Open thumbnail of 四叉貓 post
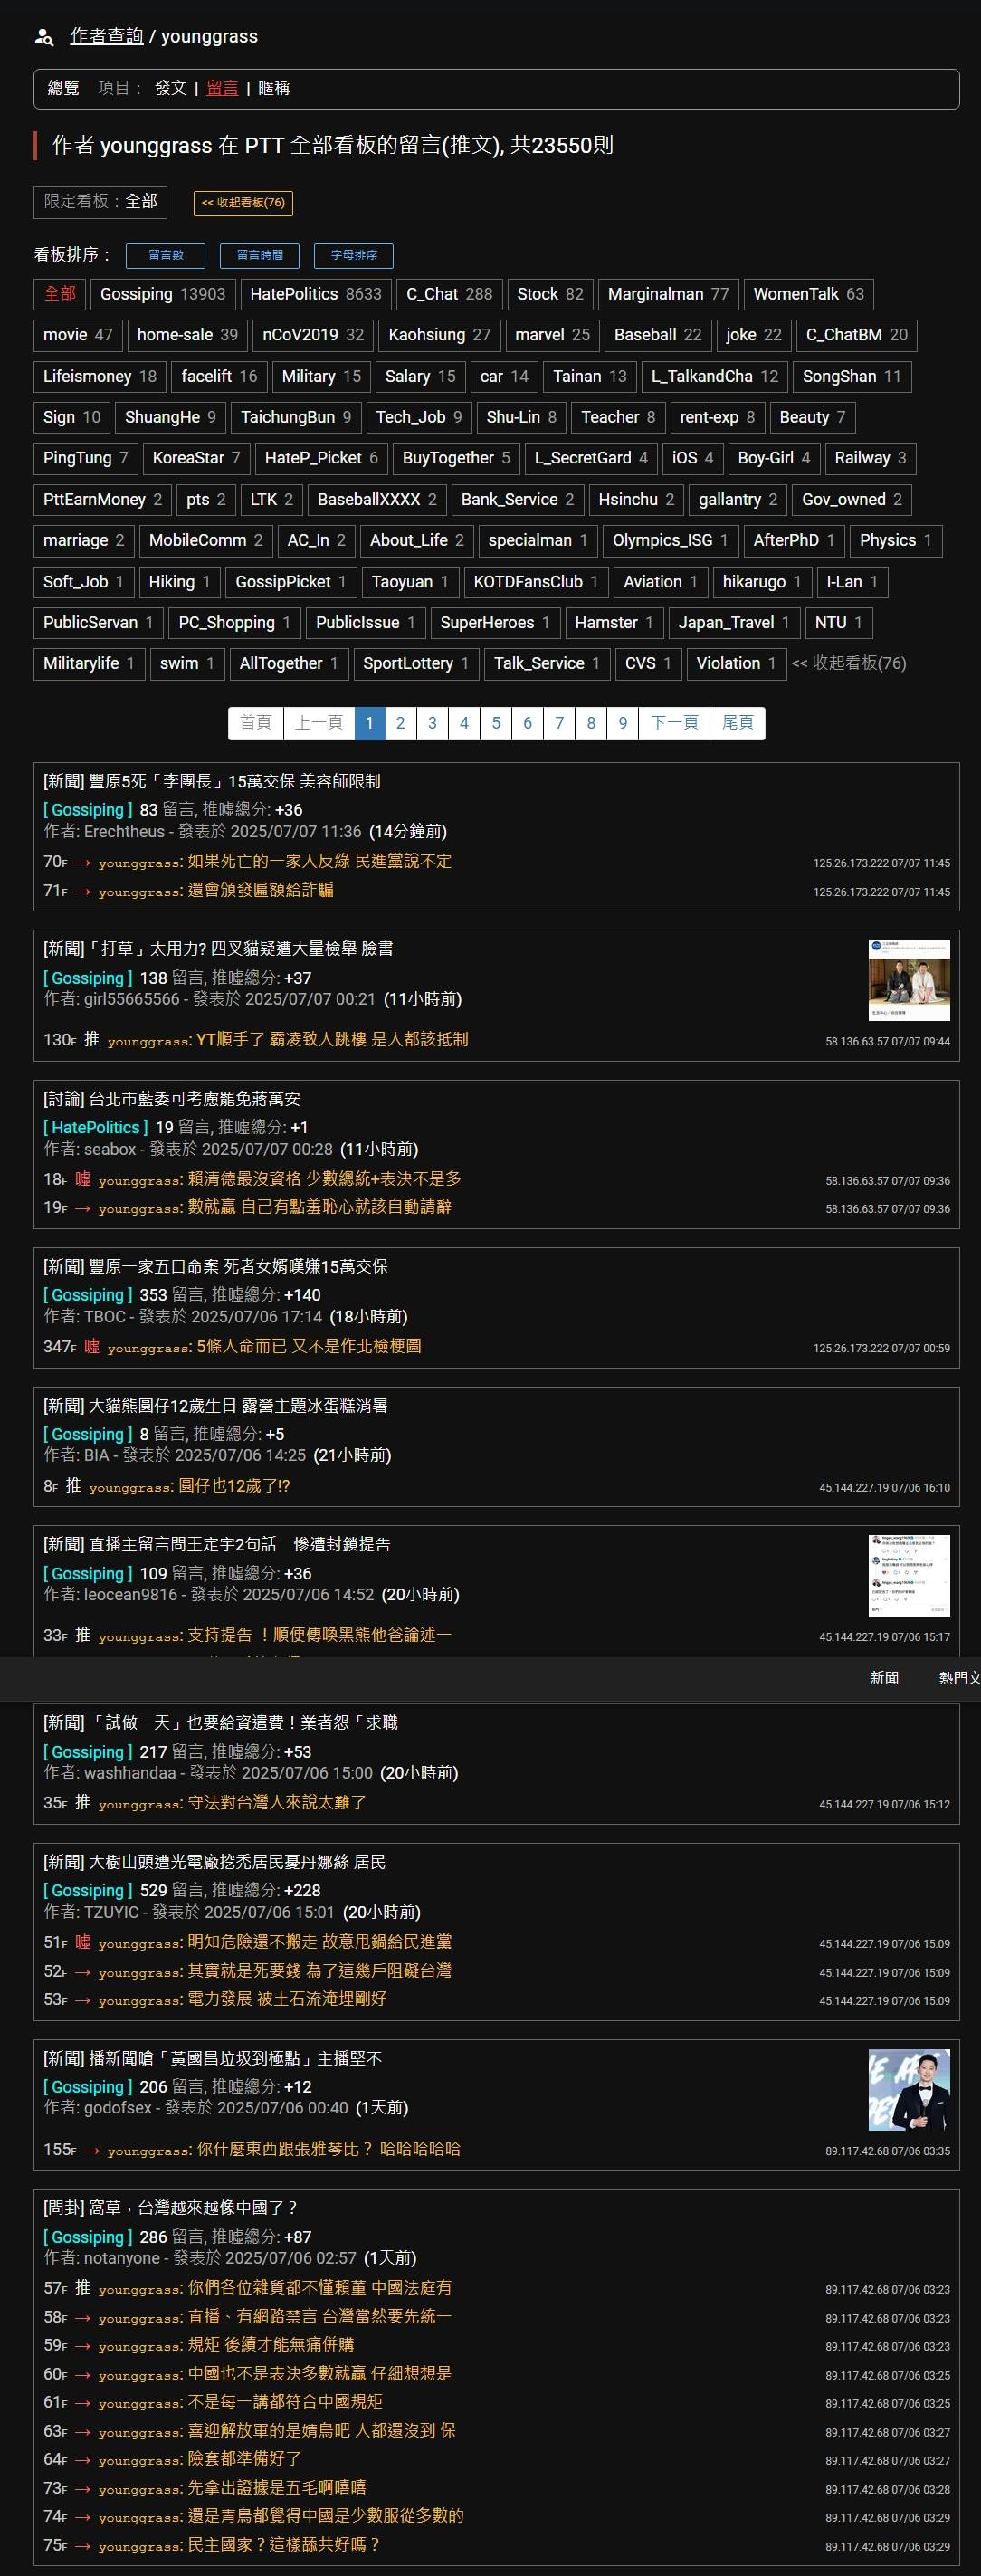 pos(909,980)
